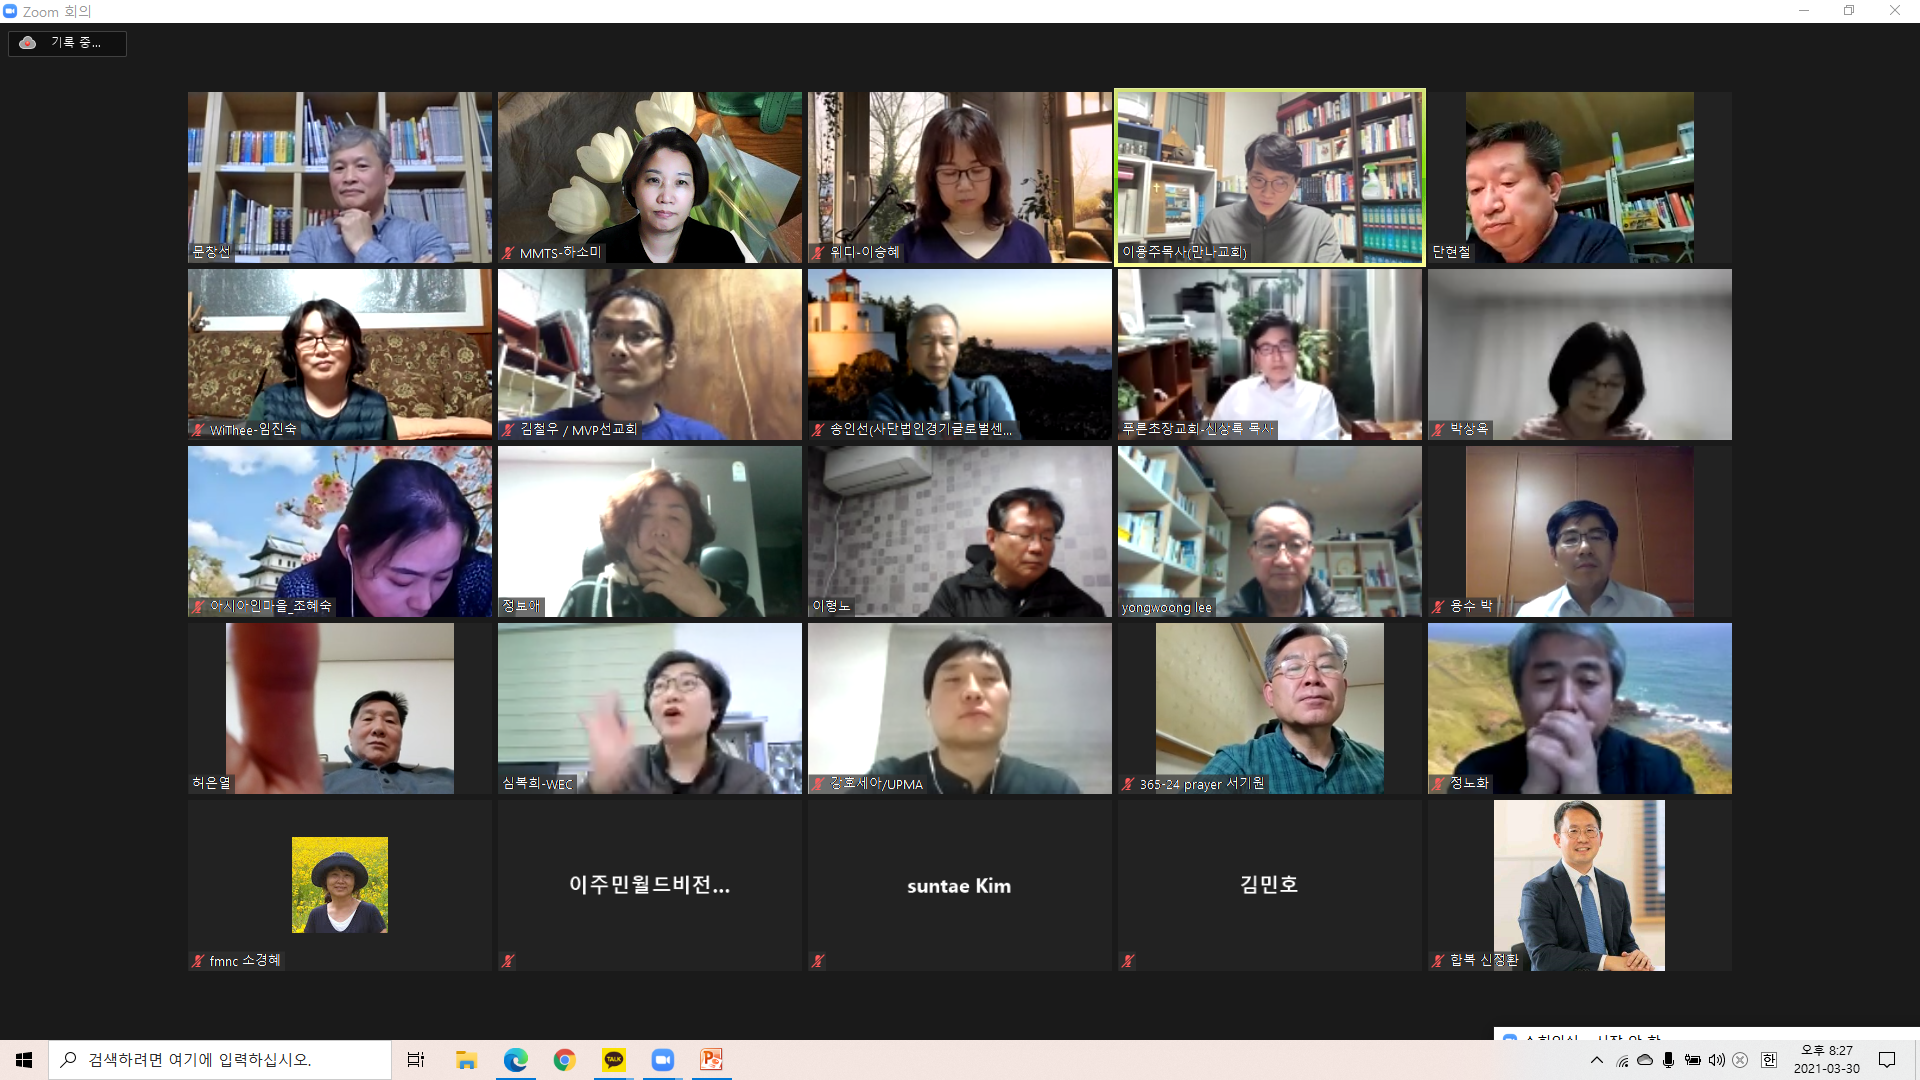The width and height of the screenshot is (1920, 1080).
Task: Open Task View in the taskbar
Action: (416, 1060)
